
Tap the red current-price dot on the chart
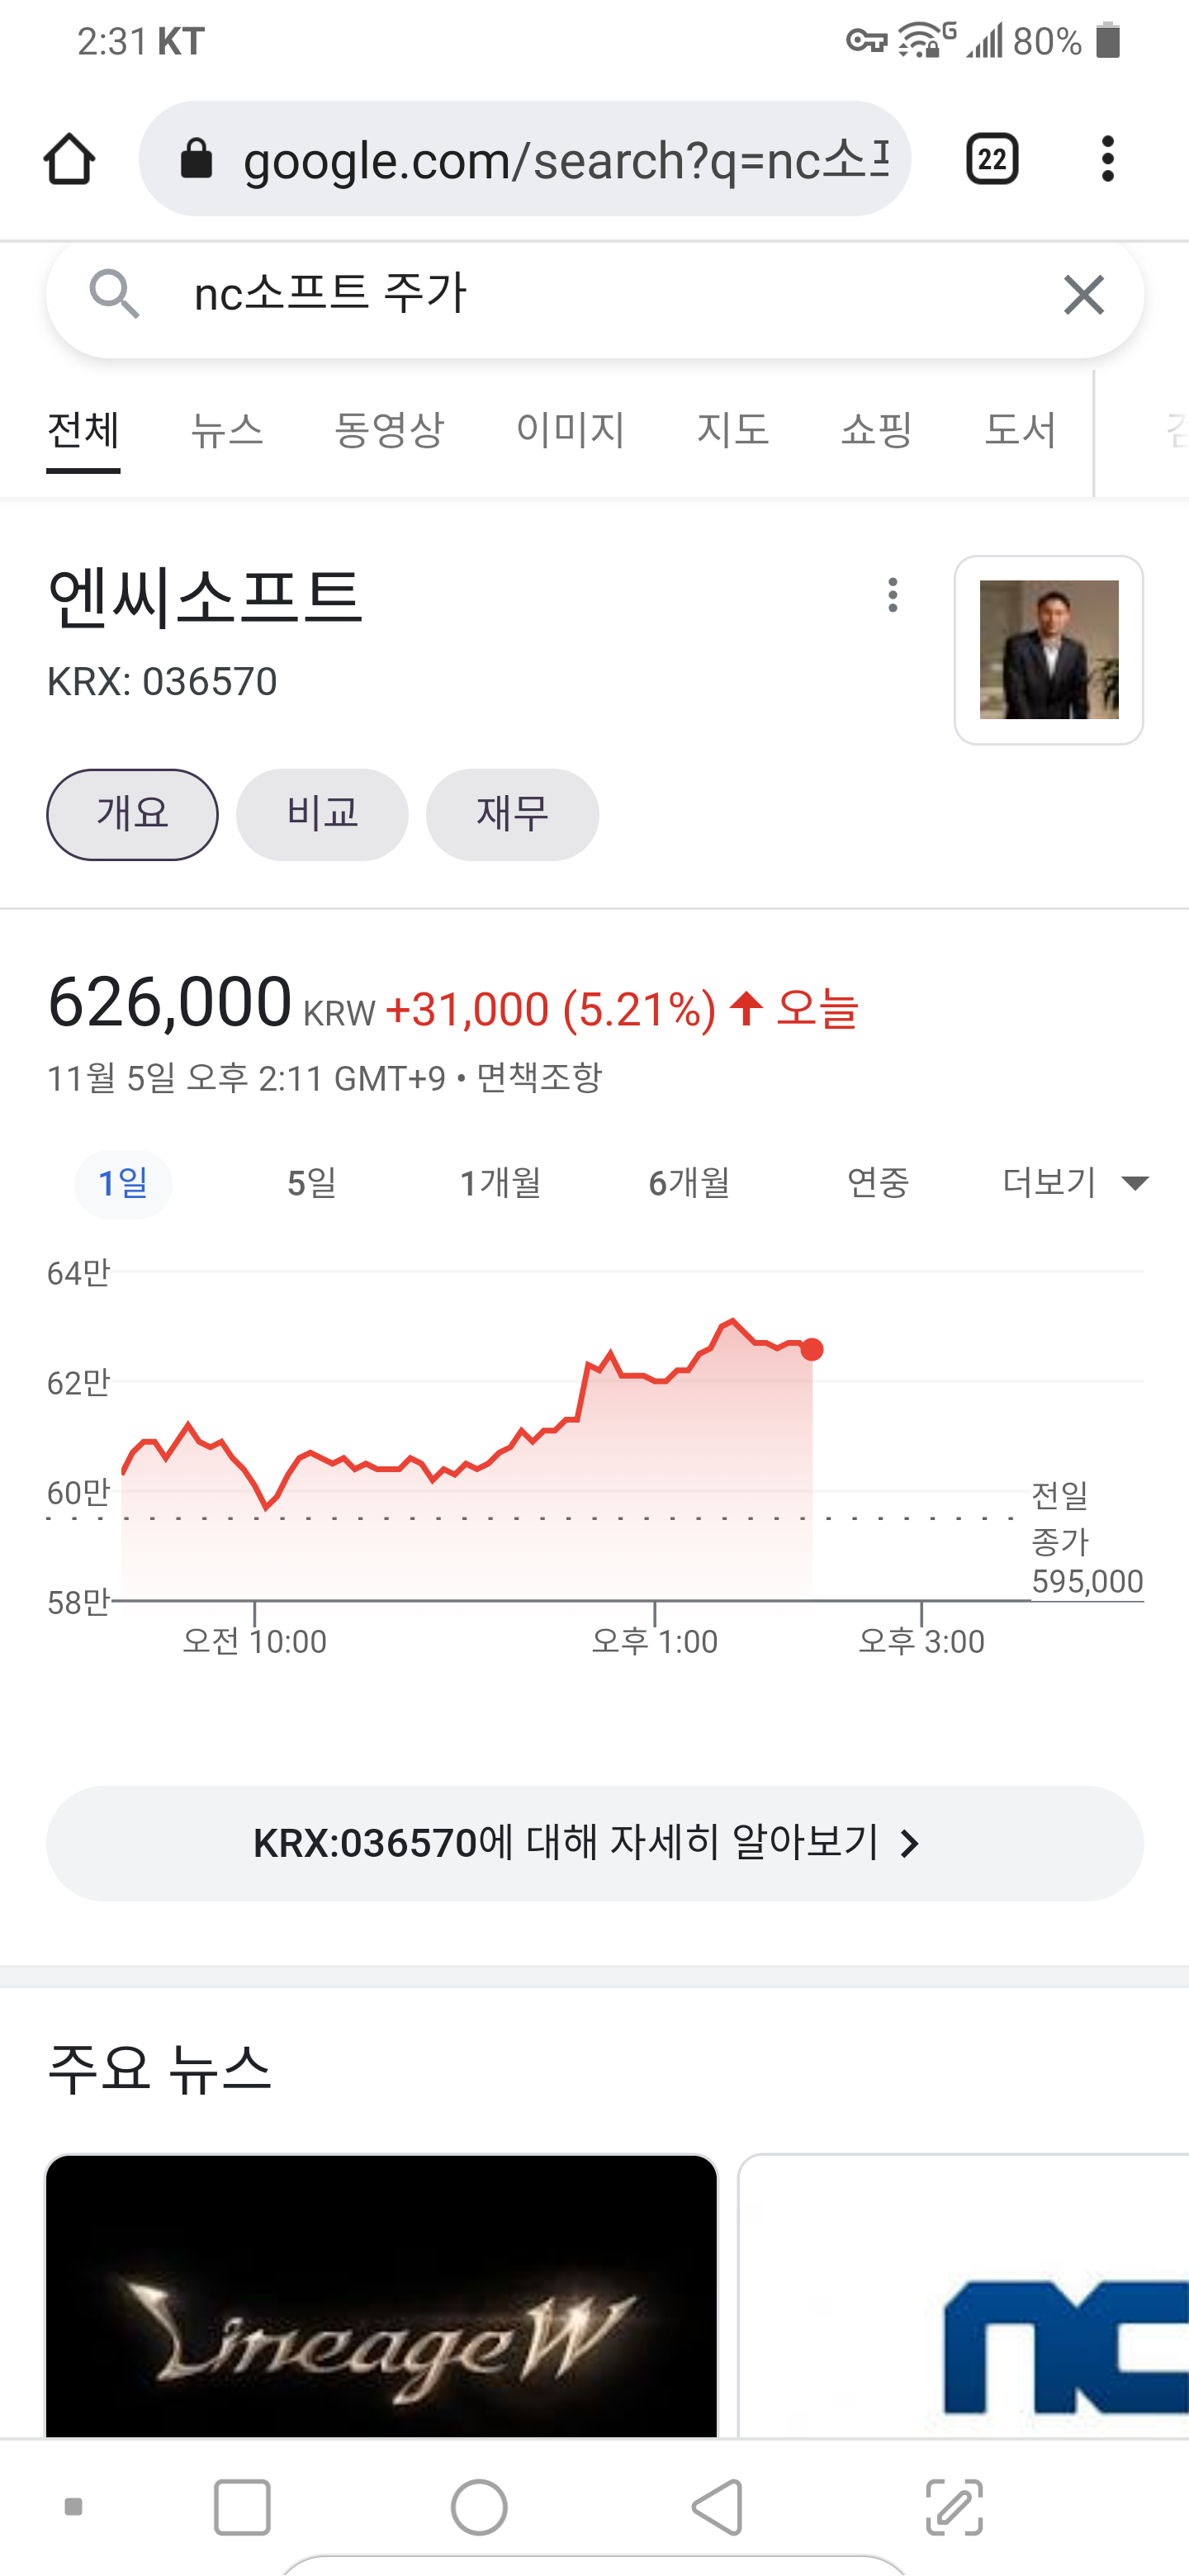812,1350
